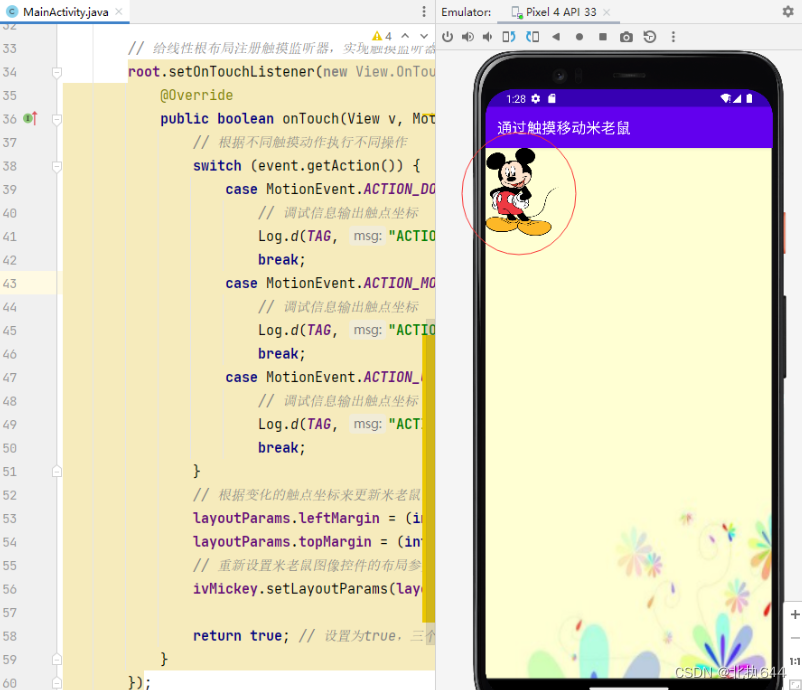
Task: Select the MainActivity.java editor tab
Action: (x=65, y=11)
